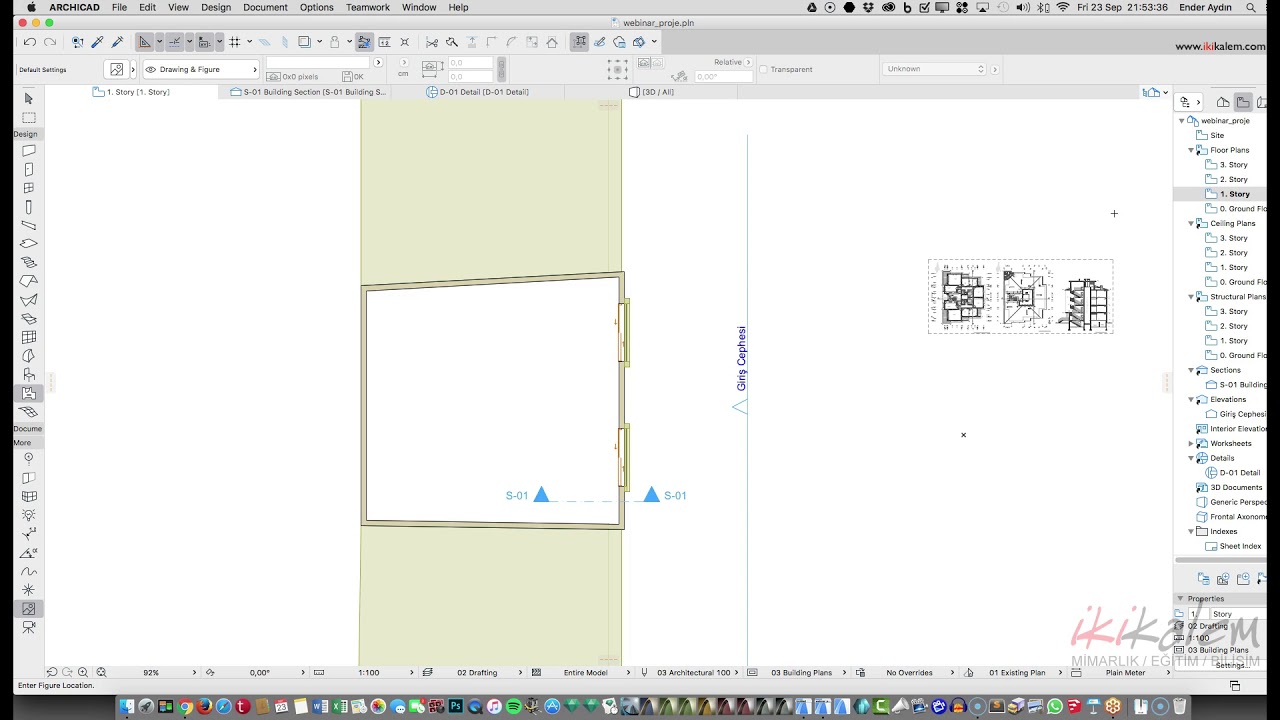Click the 92% zoom value
Viewport: 1280px width, 720px height.
pos(151,673)
